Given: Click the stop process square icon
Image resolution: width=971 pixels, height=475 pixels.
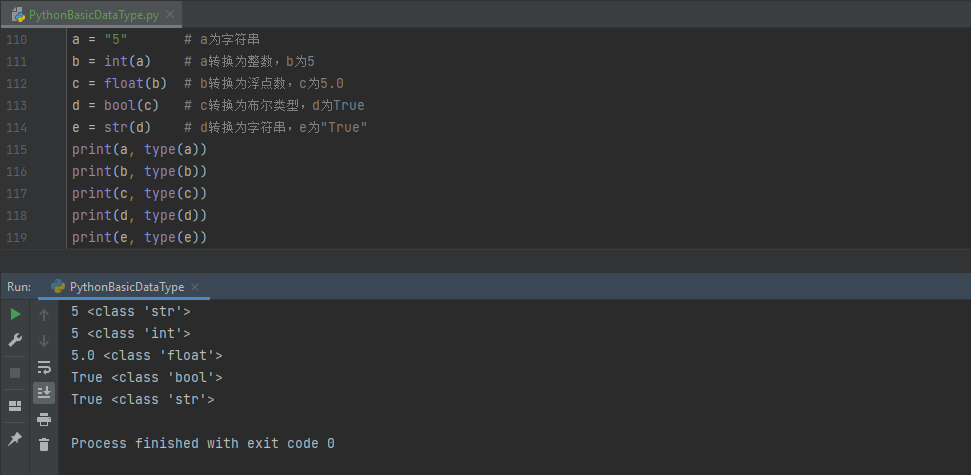Looking at the screenshot, I should pyautogui.click(x=15, y=373).
